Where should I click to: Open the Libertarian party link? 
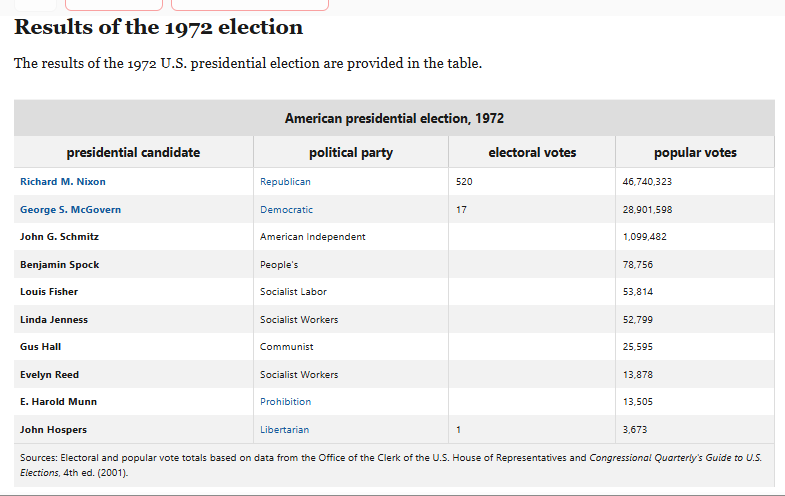pos(284,430)
